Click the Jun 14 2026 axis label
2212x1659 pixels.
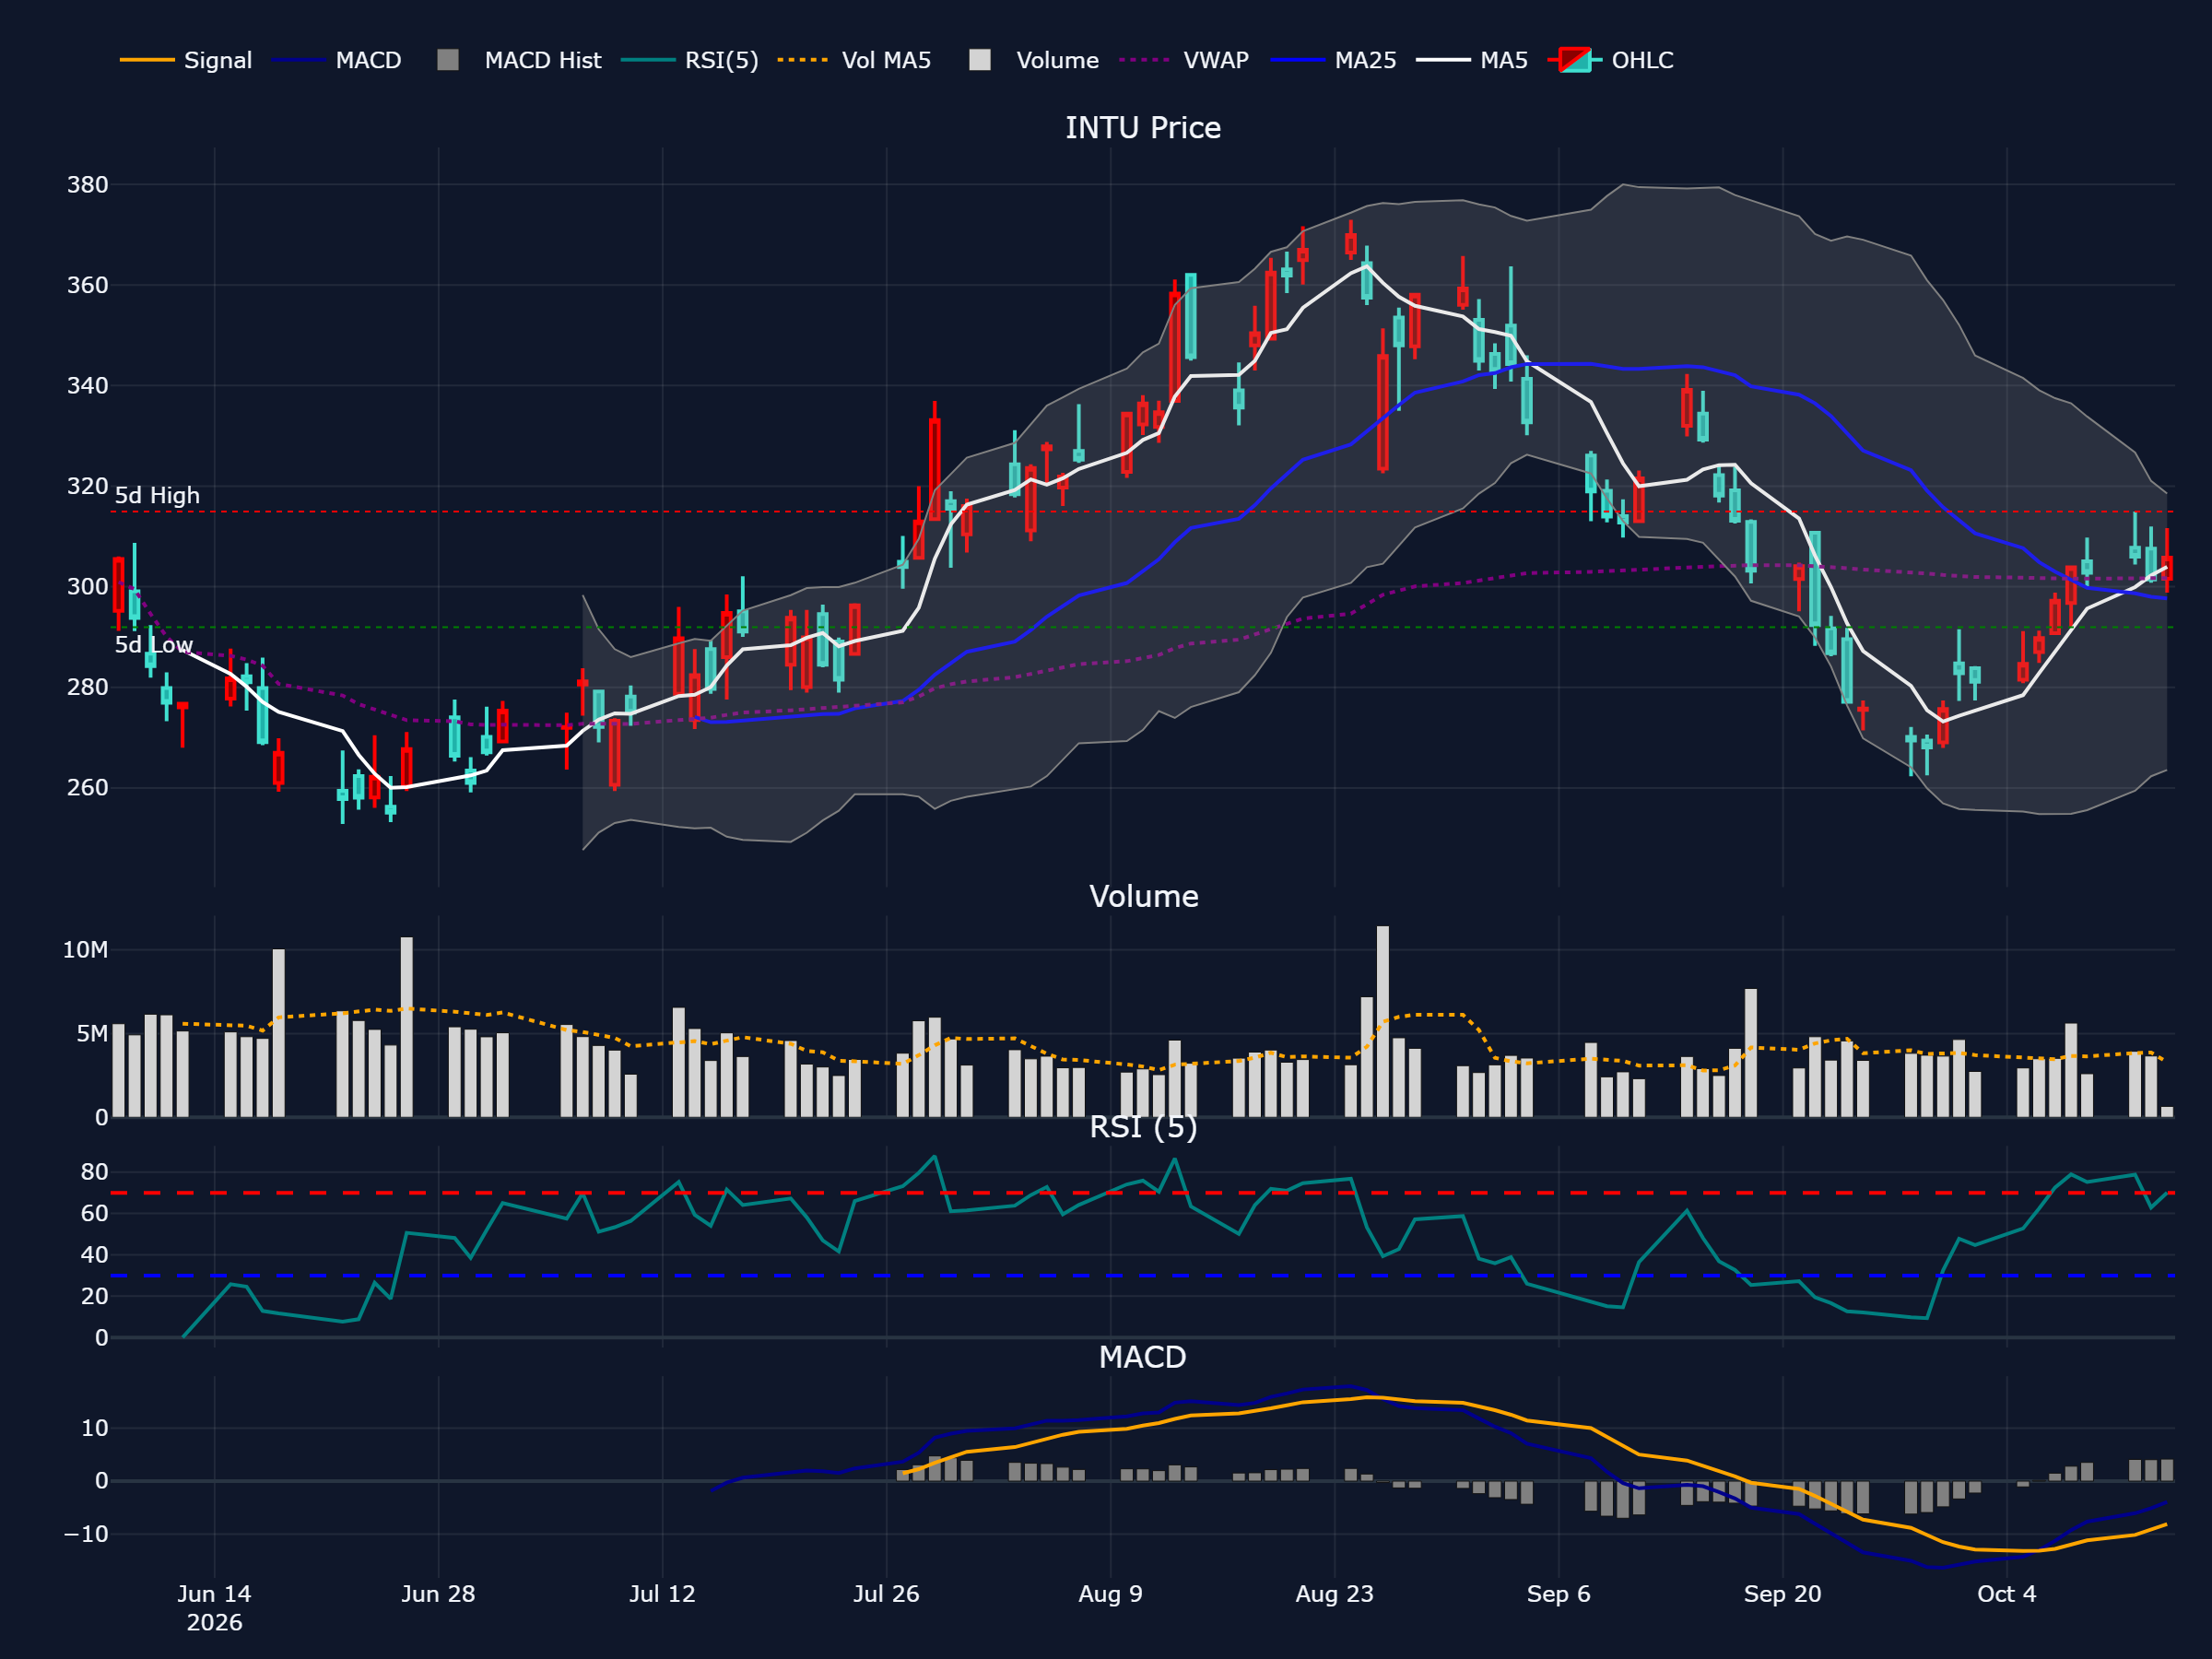click(214, 1608)
